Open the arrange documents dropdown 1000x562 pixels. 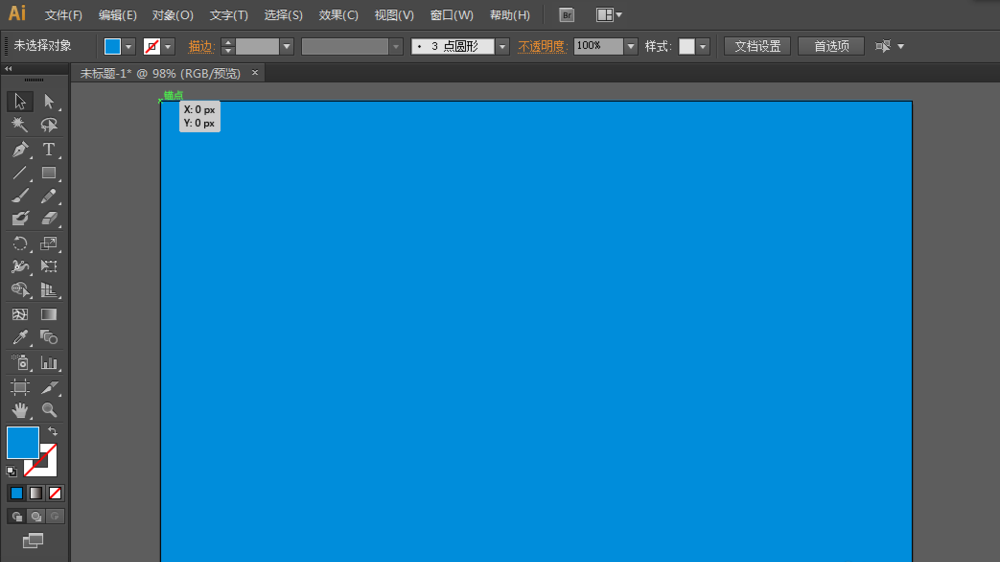point(608,15)
